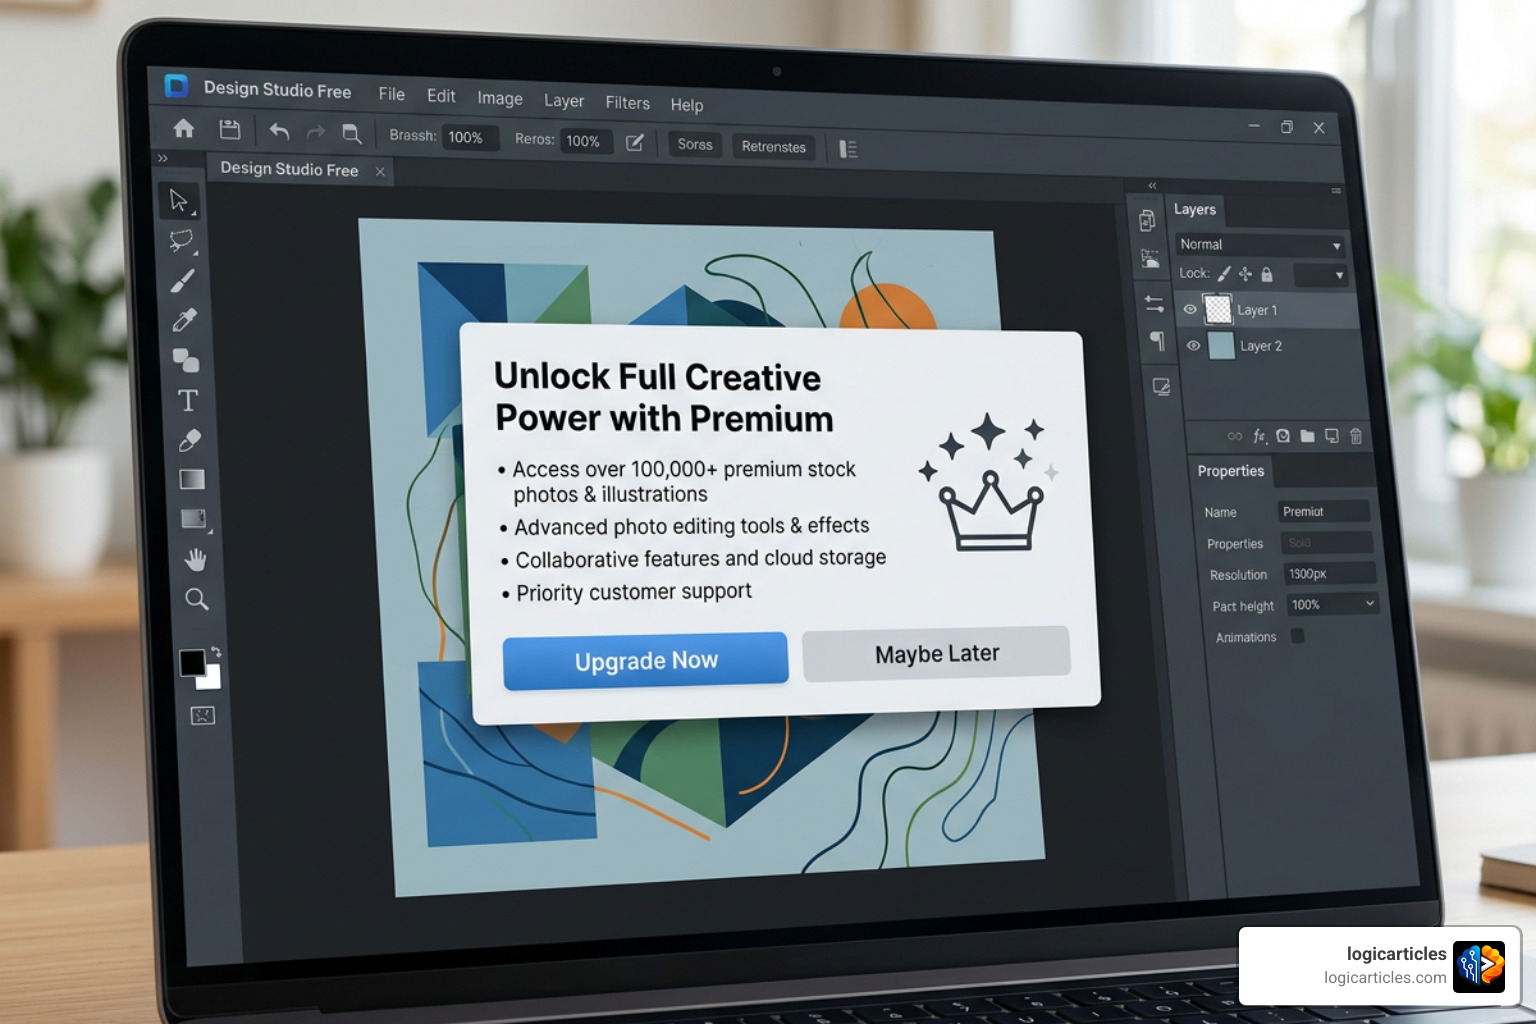Screen dimensions: 1536x1024
Task: Select the Hand pan tool
Action: tap(195, 559)
